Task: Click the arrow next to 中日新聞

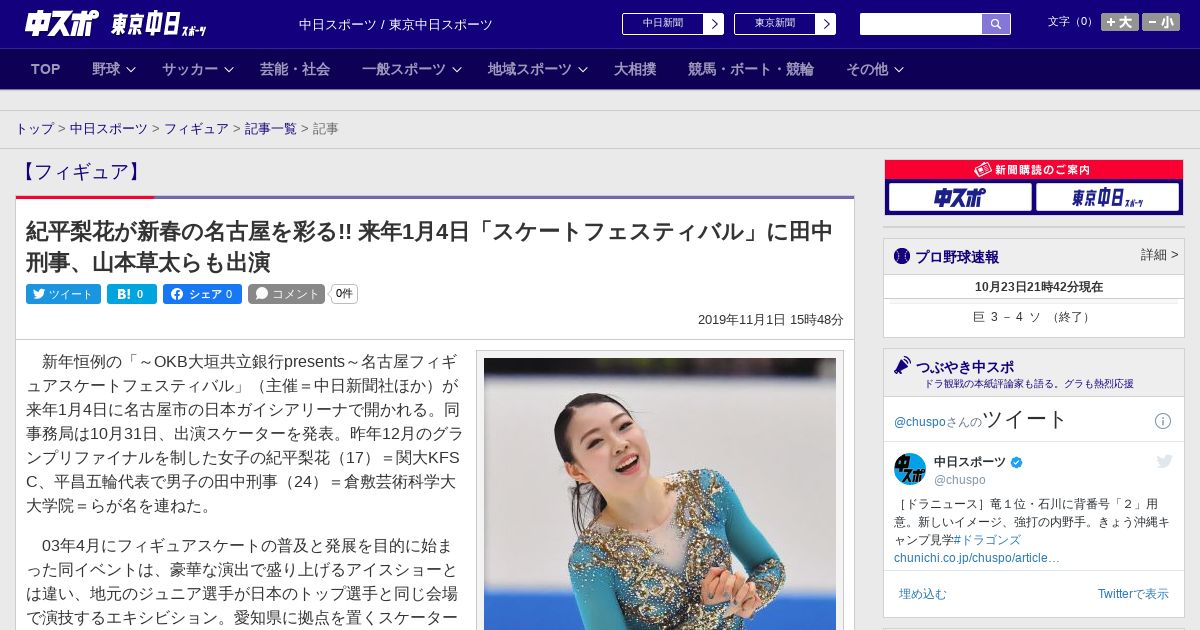Action: point(713,24)
